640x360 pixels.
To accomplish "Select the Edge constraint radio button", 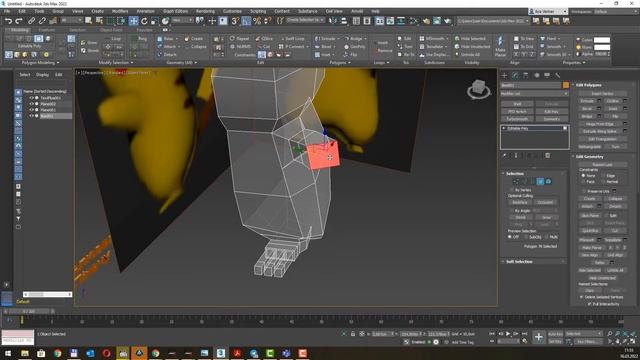I will [x=603, y=176].
